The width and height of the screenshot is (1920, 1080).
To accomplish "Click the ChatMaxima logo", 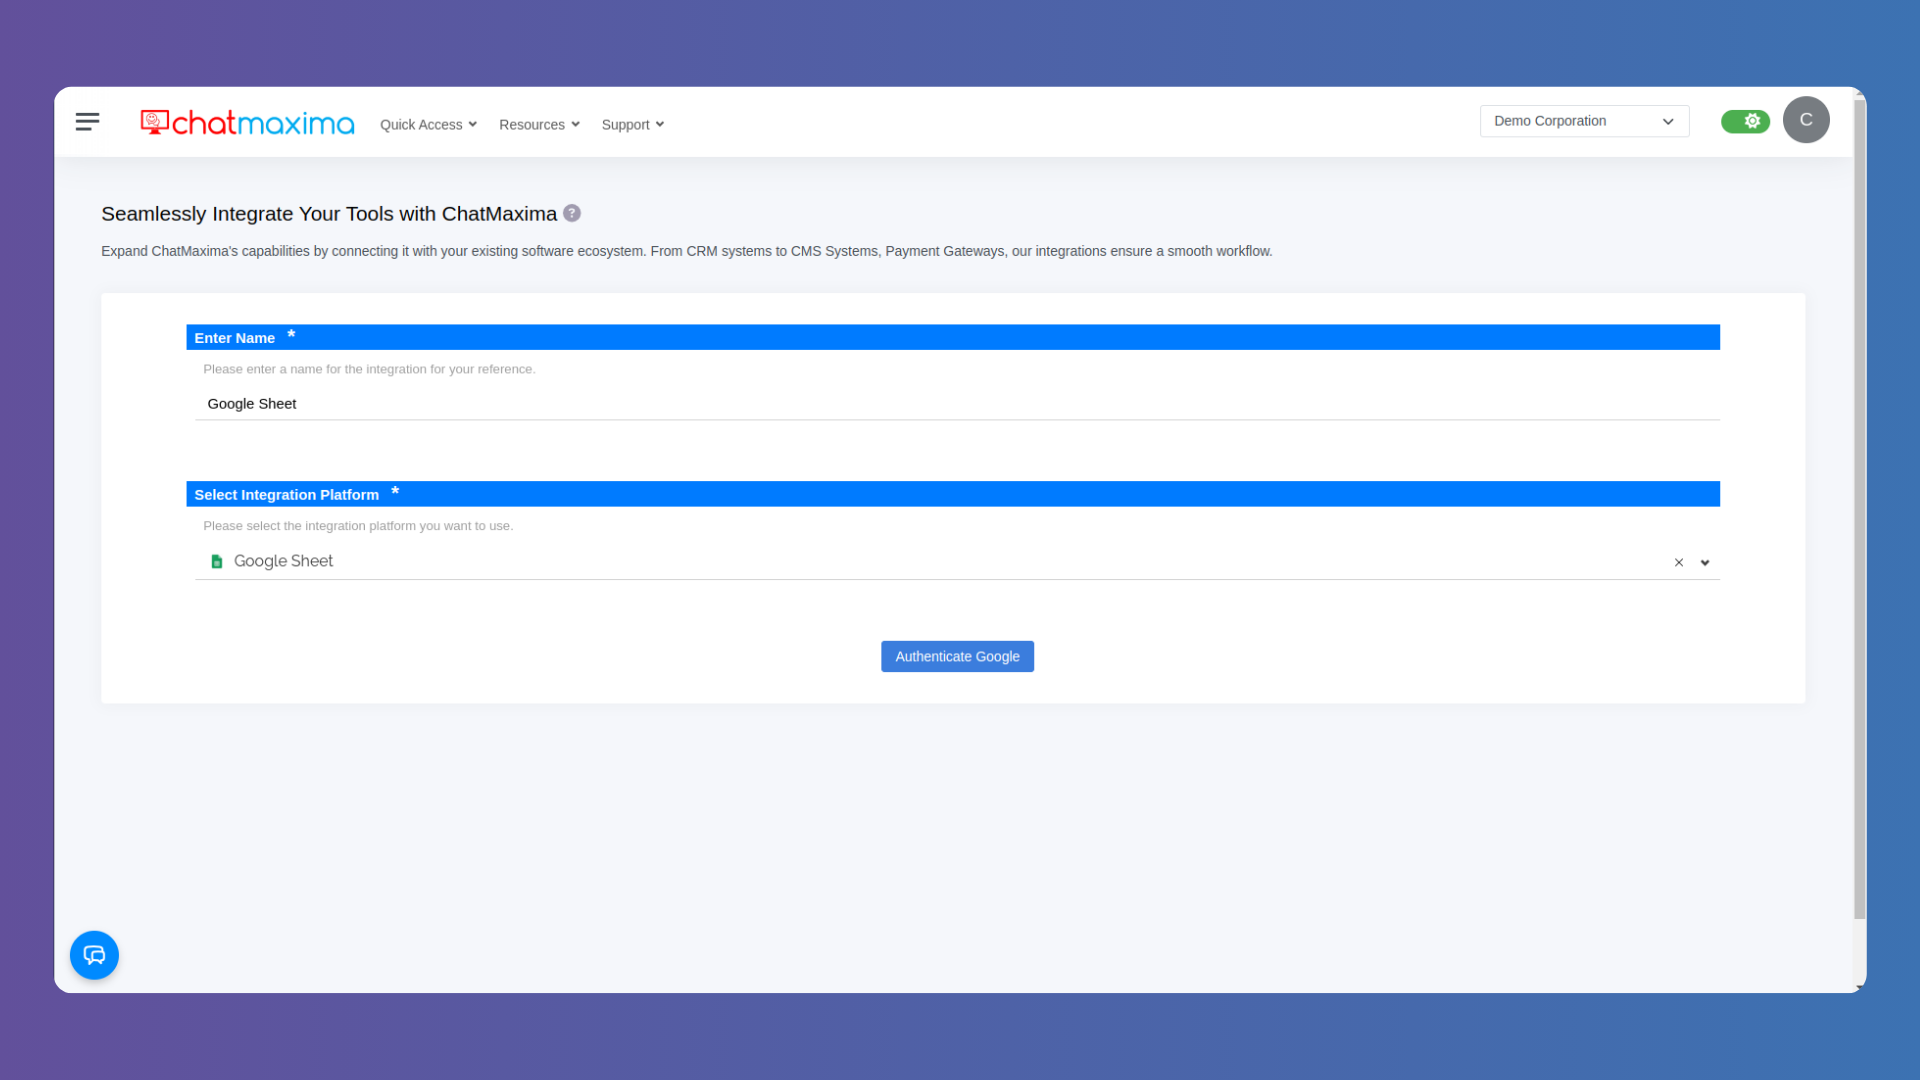I will tap(246, 122).
